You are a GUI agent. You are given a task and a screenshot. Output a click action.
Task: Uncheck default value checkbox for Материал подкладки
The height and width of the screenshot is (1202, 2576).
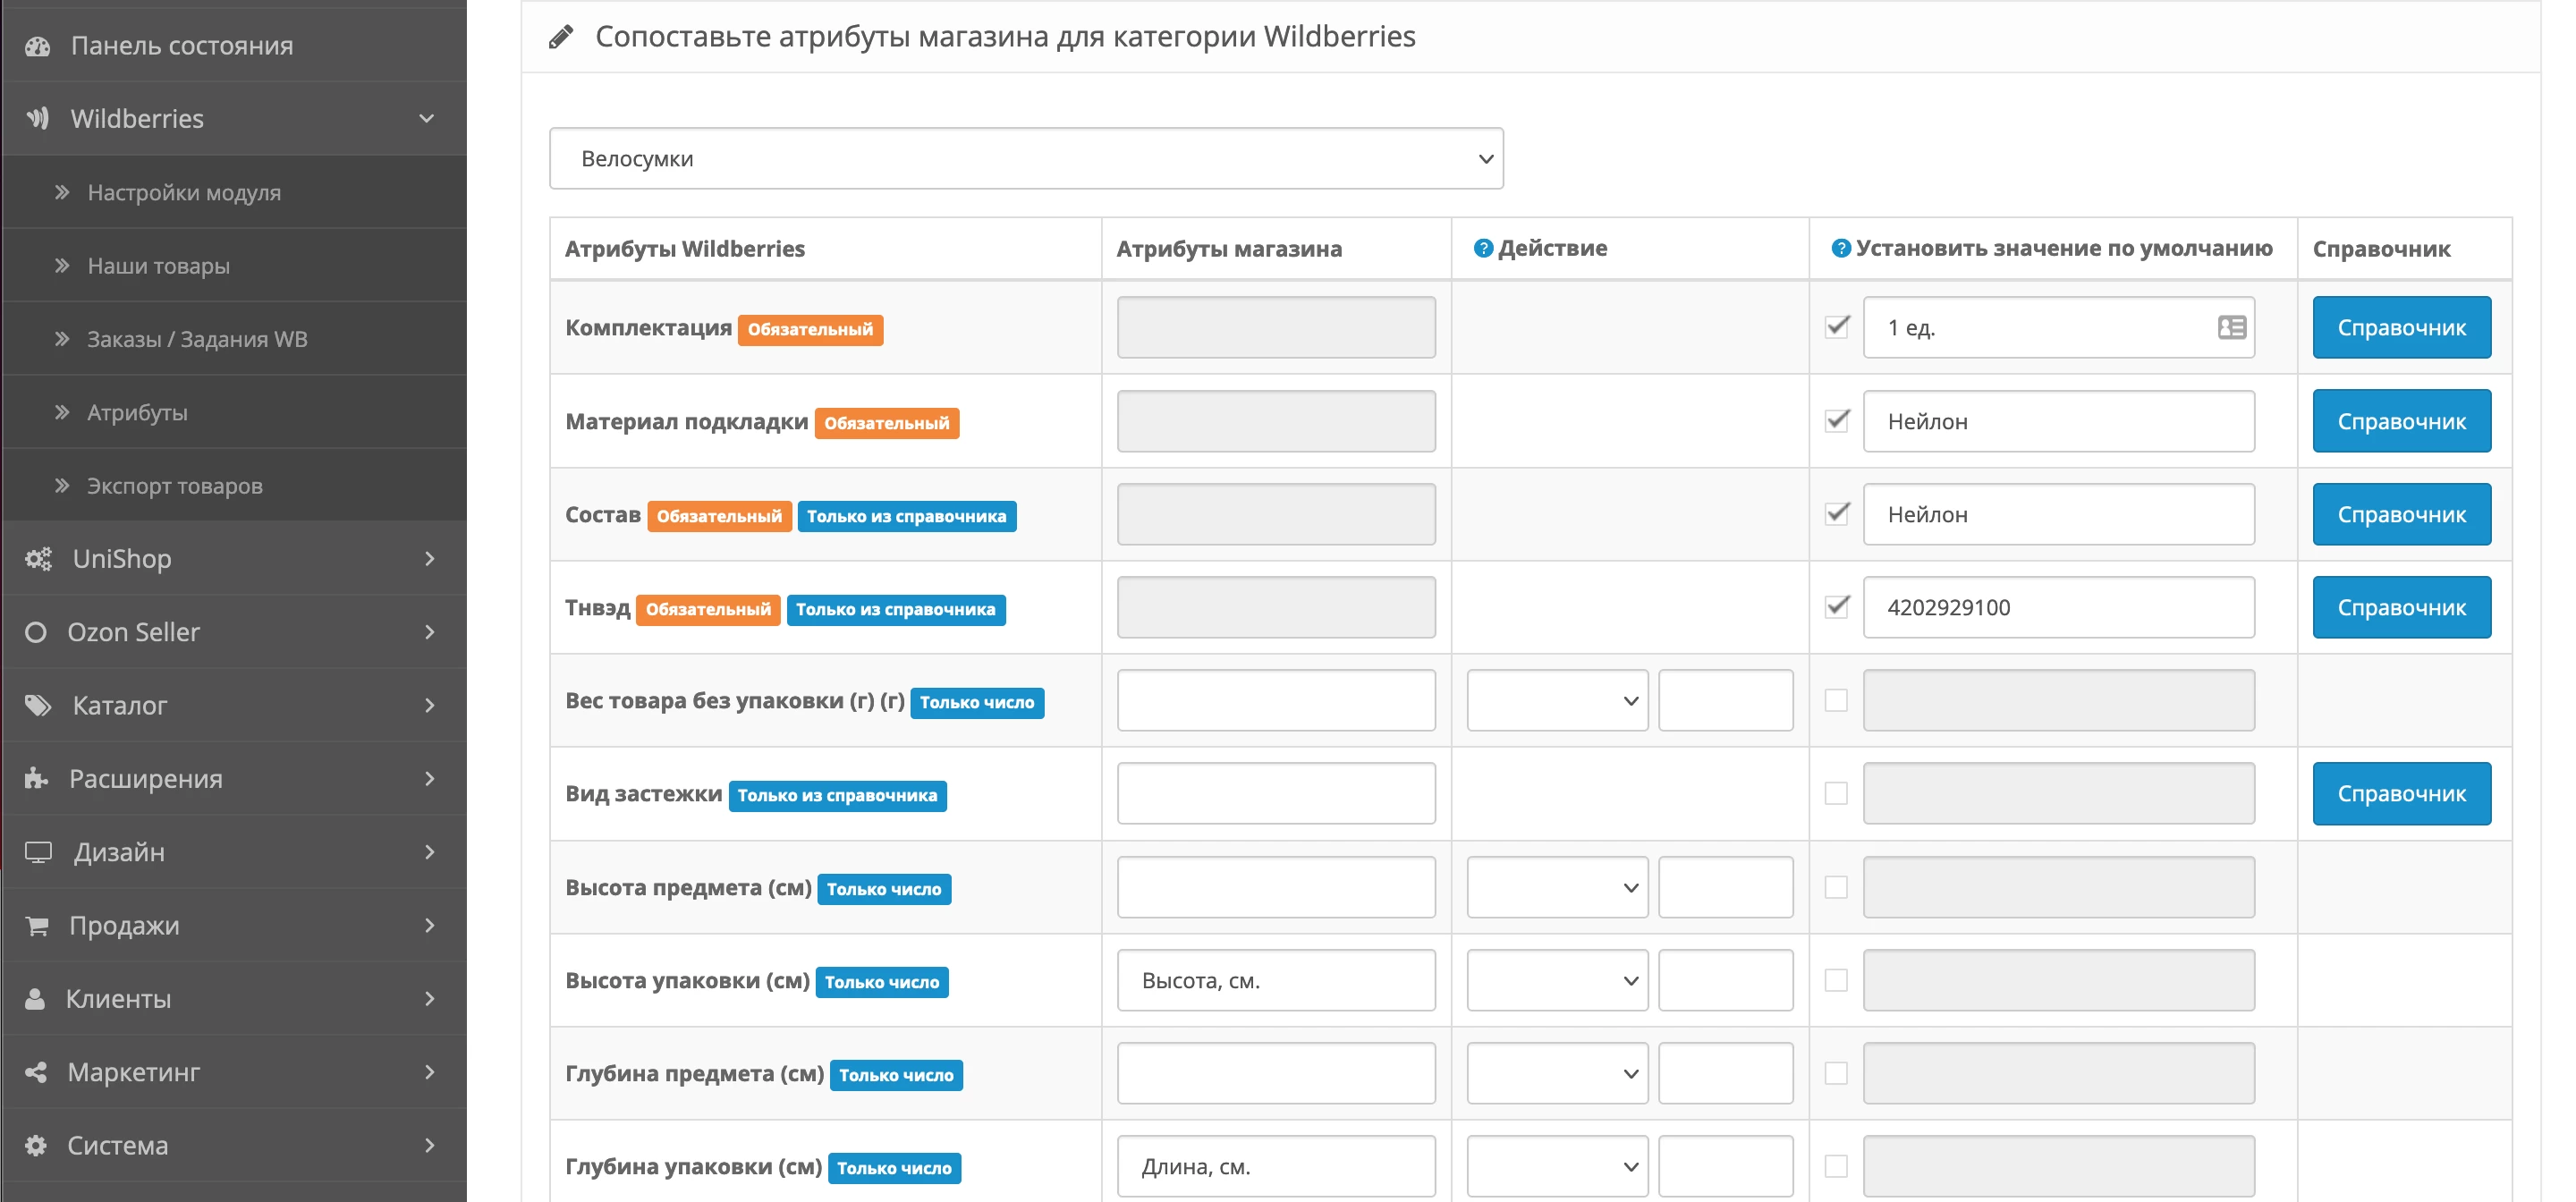(1836, 421)
